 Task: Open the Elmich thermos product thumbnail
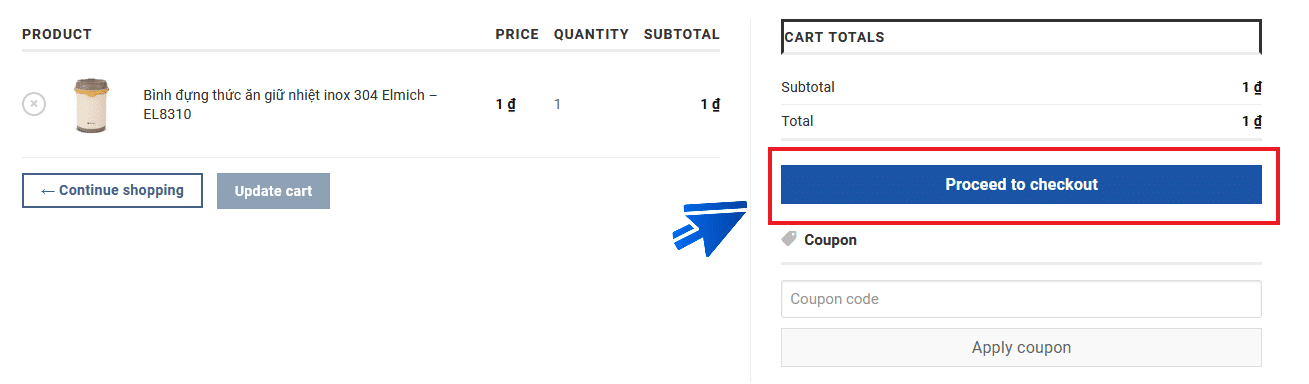click(x=91, y=105)
